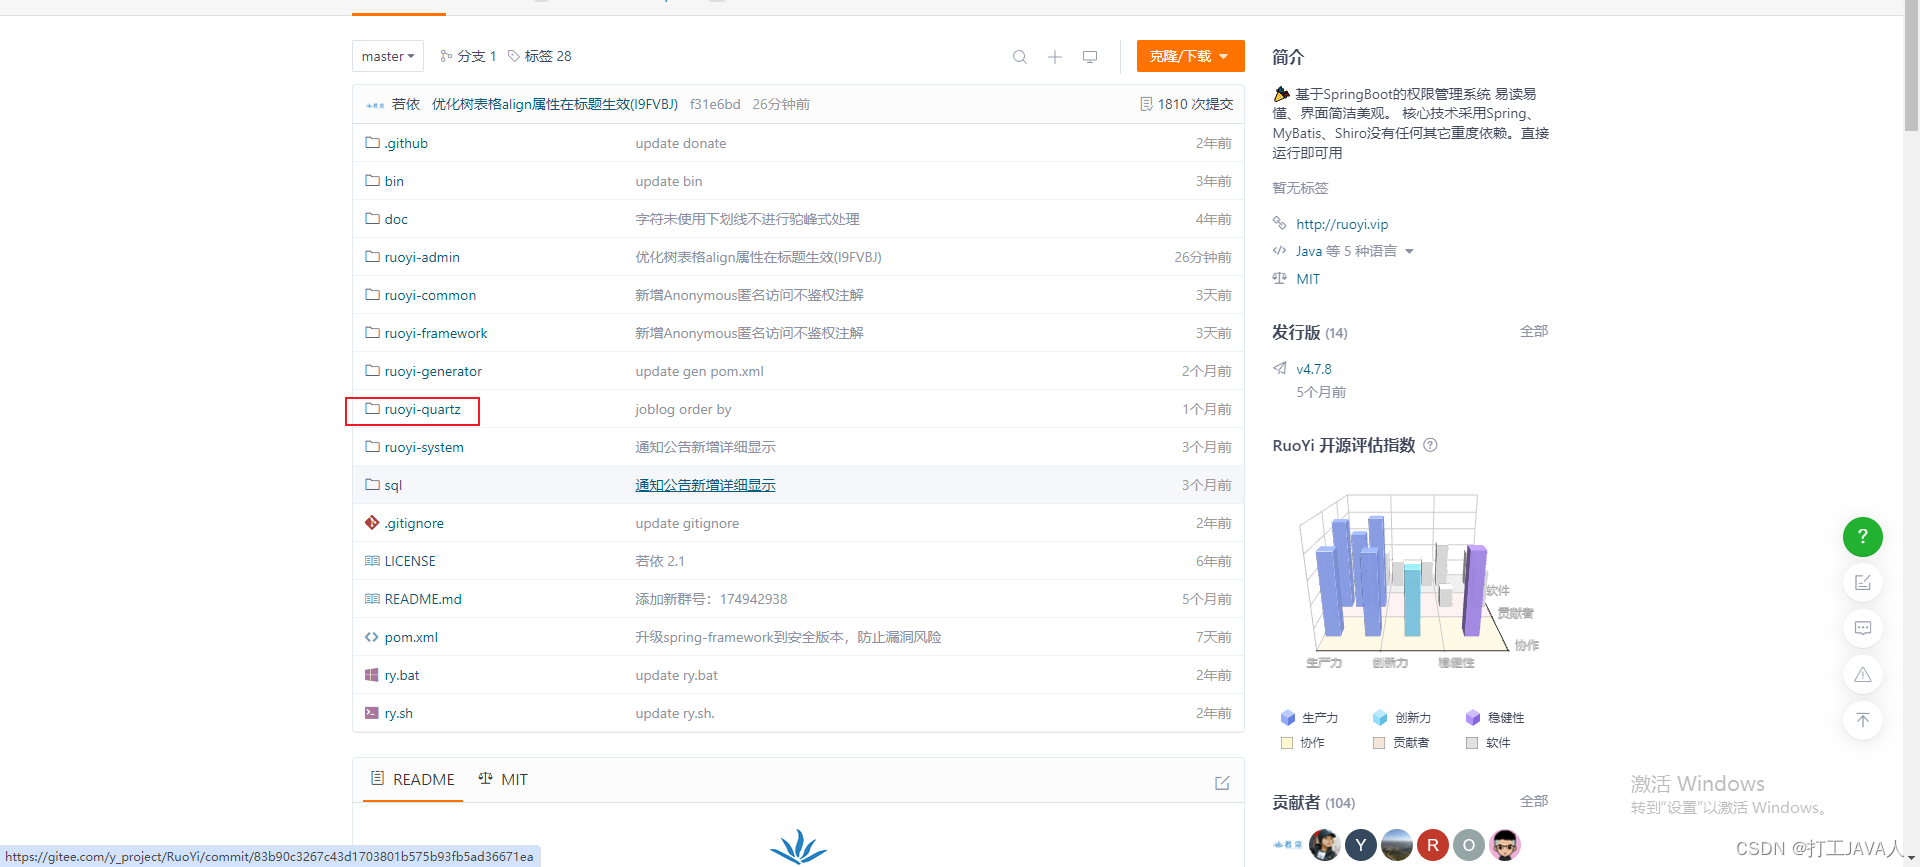Open the ruoyi-system folder
Viewport: 1920px width, 867px height.
pos(424,447)
